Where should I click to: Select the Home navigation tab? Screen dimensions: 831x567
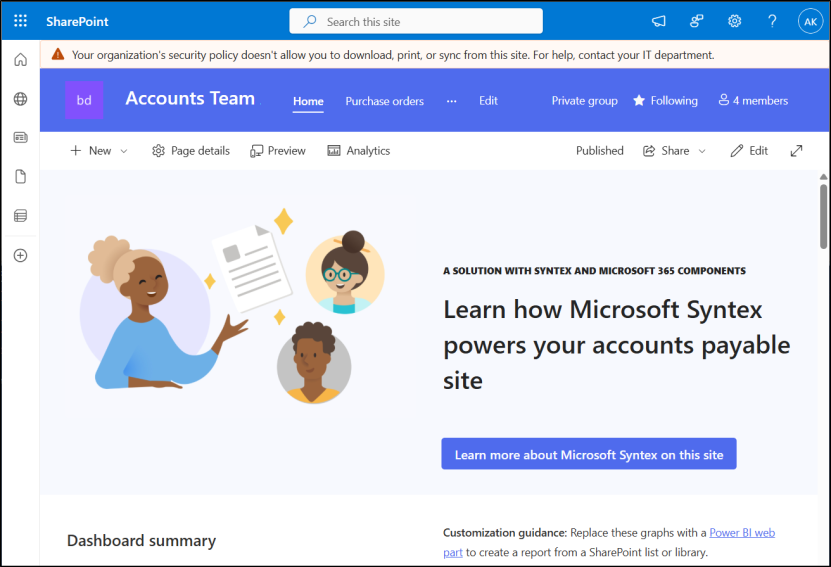coord(308,101)
